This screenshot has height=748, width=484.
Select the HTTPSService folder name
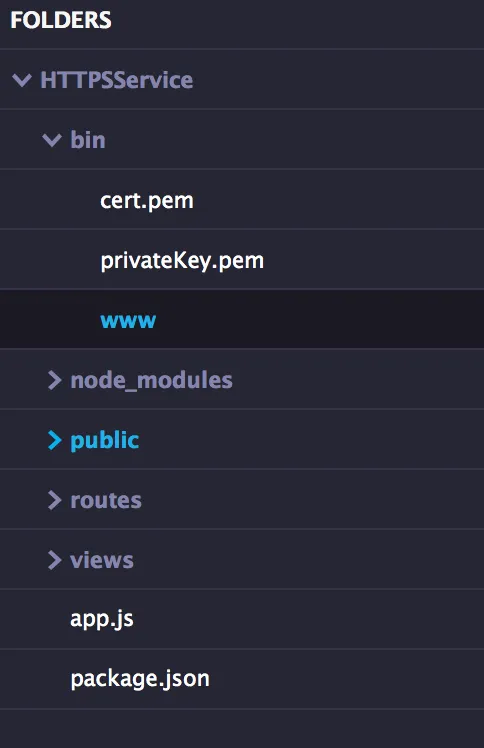117,80
